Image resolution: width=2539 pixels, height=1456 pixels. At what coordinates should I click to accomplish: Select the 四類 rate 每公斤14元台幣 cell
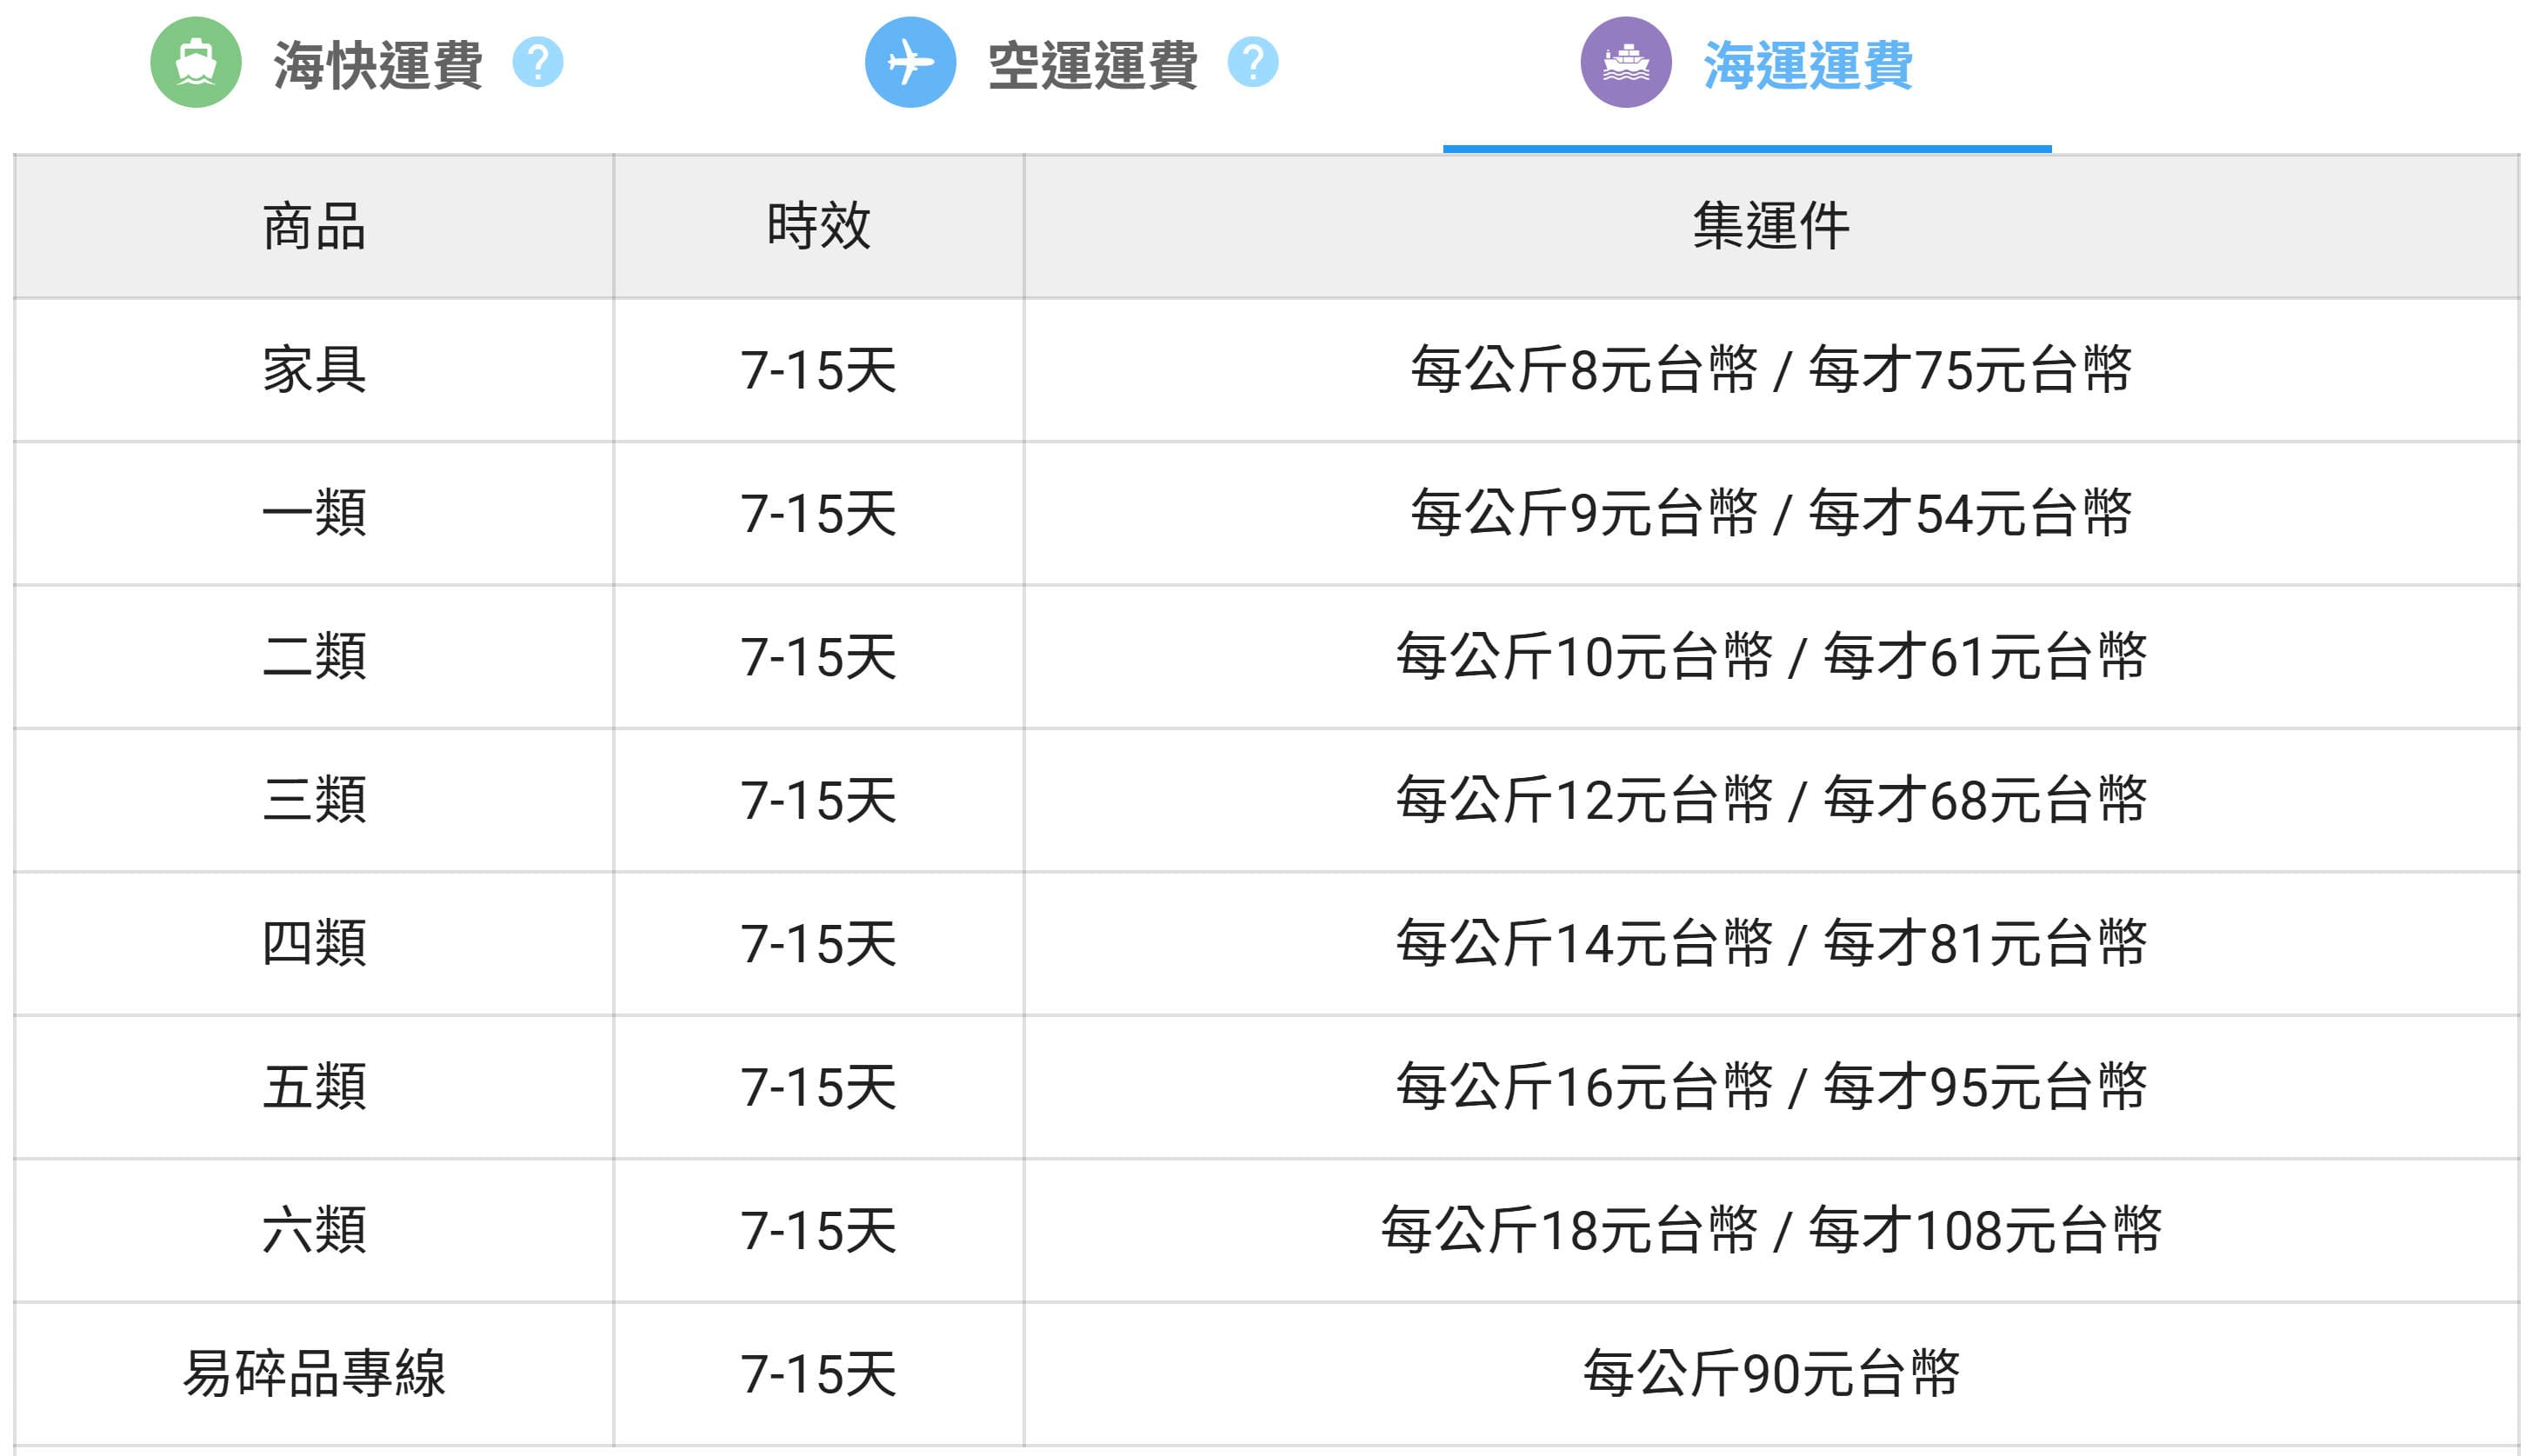click(1584, 944)
